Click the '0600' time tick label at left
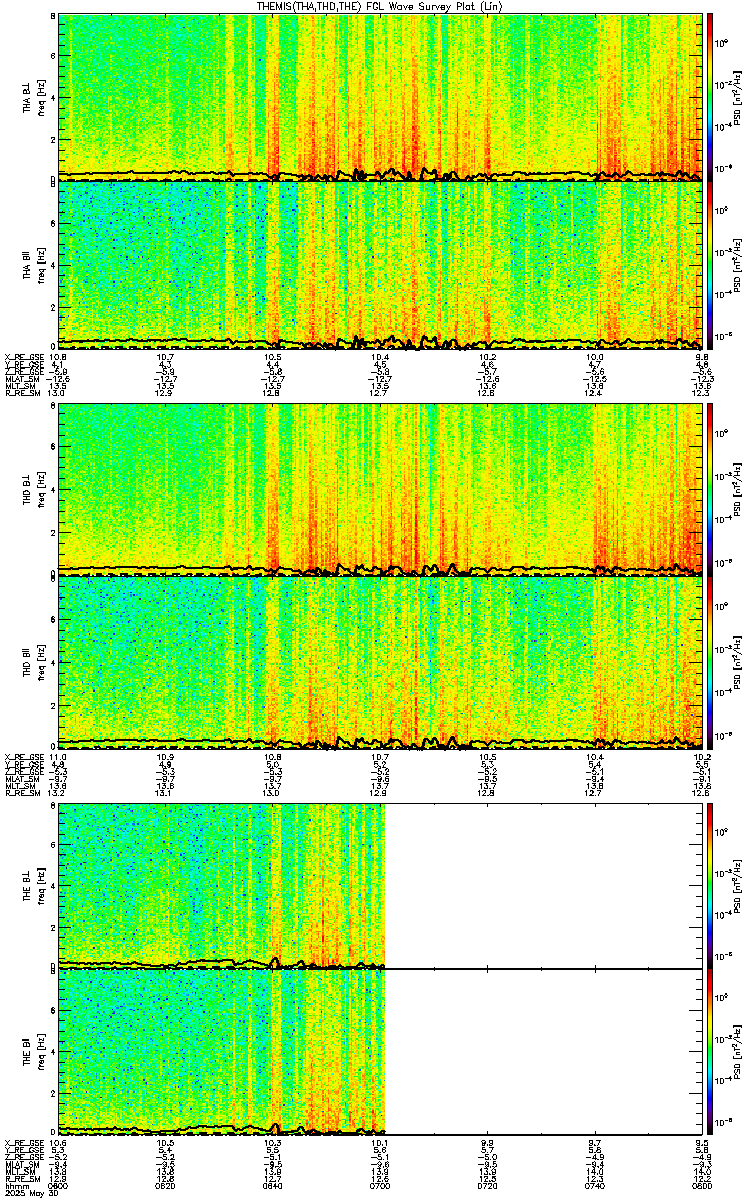 60,1185
